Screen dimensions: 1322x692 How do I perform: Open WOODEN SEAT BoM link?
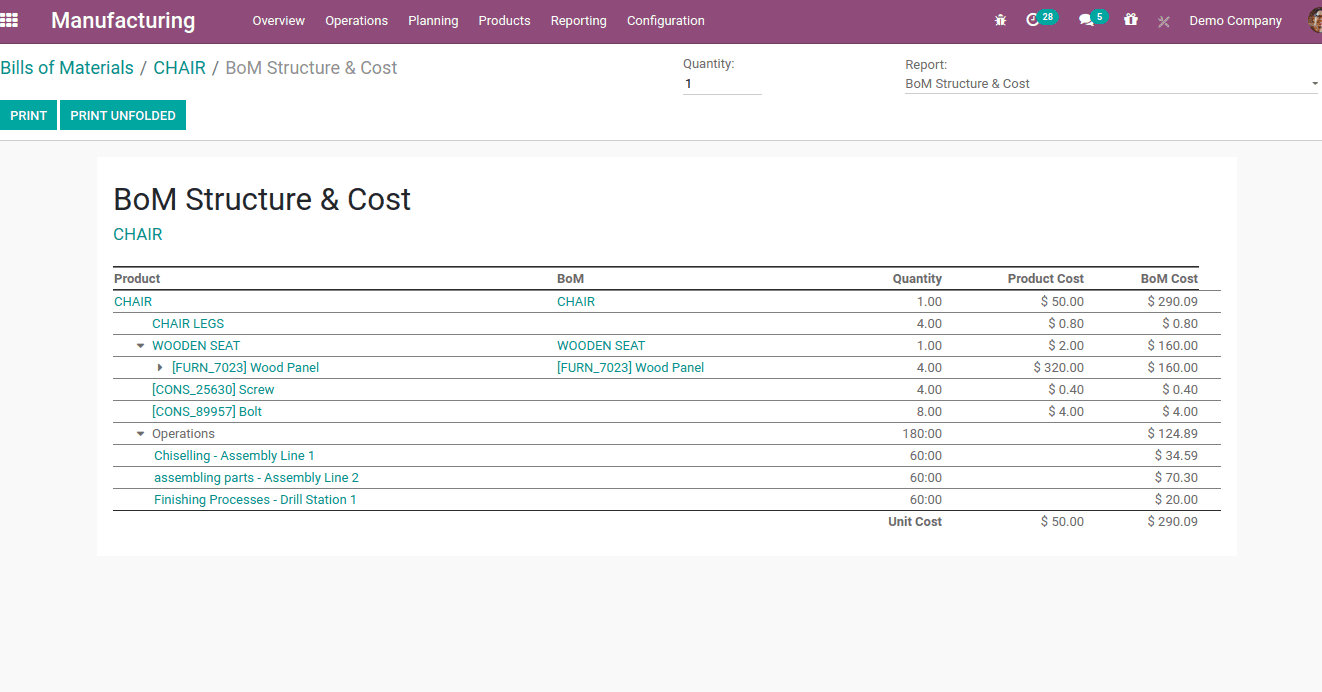[x=601, y=346]
